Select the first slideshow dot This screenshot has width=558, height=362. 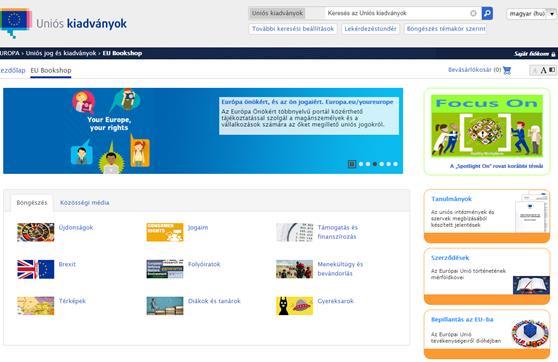click(x=361, y=164)
